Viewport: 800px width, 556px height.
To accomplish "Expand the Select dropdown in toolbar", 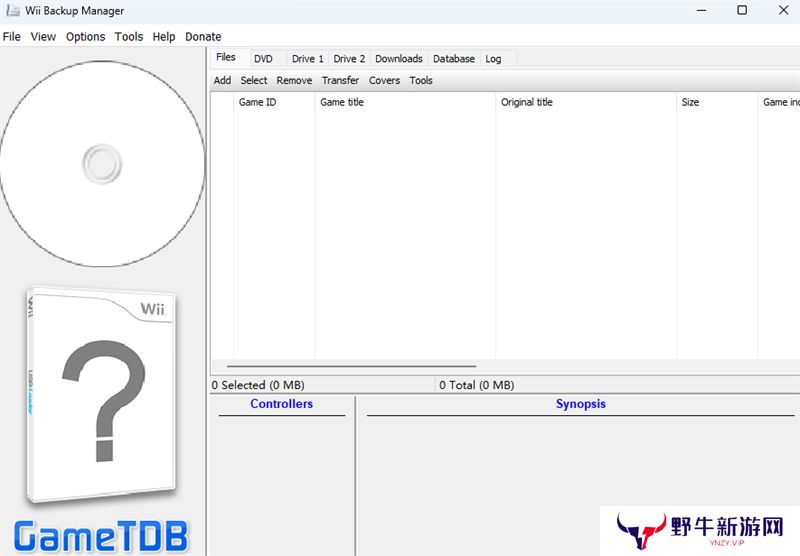I will [253, 81].
